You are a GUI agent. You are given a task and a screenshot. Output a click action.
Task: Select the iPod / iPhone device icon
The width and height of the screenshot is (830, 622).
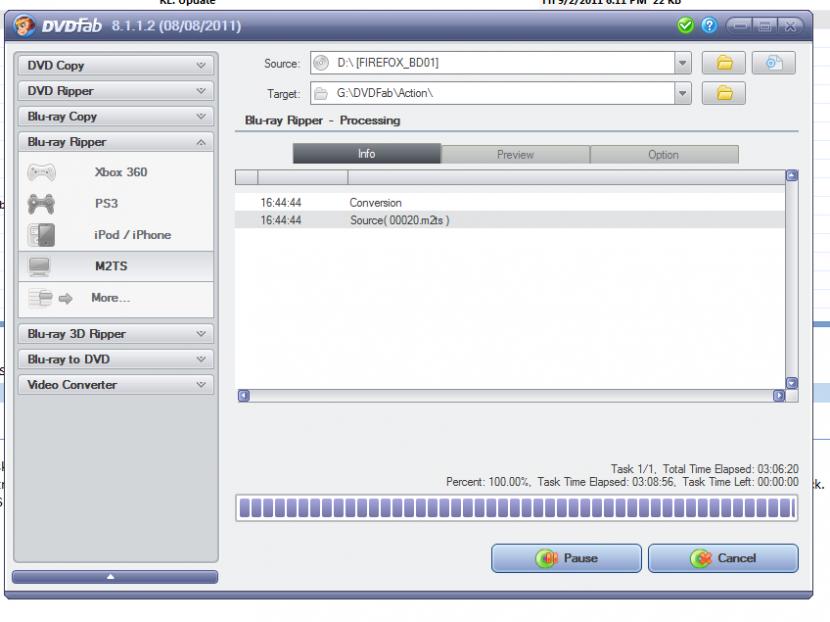pyautogui.click(x=42, y=235)
